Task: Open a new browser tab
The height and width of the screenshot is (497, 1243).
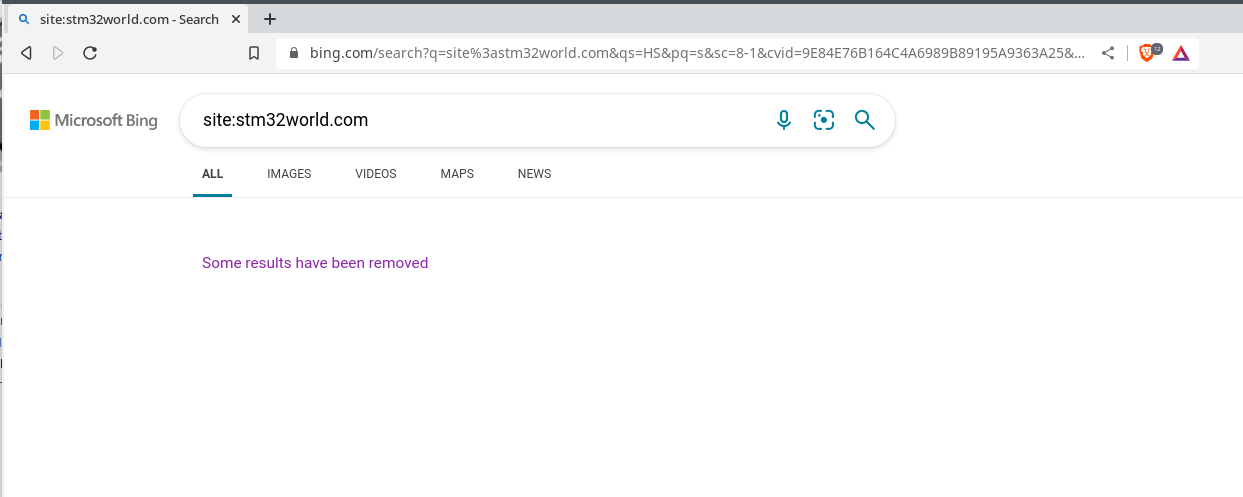Action: tap(270, 19)
